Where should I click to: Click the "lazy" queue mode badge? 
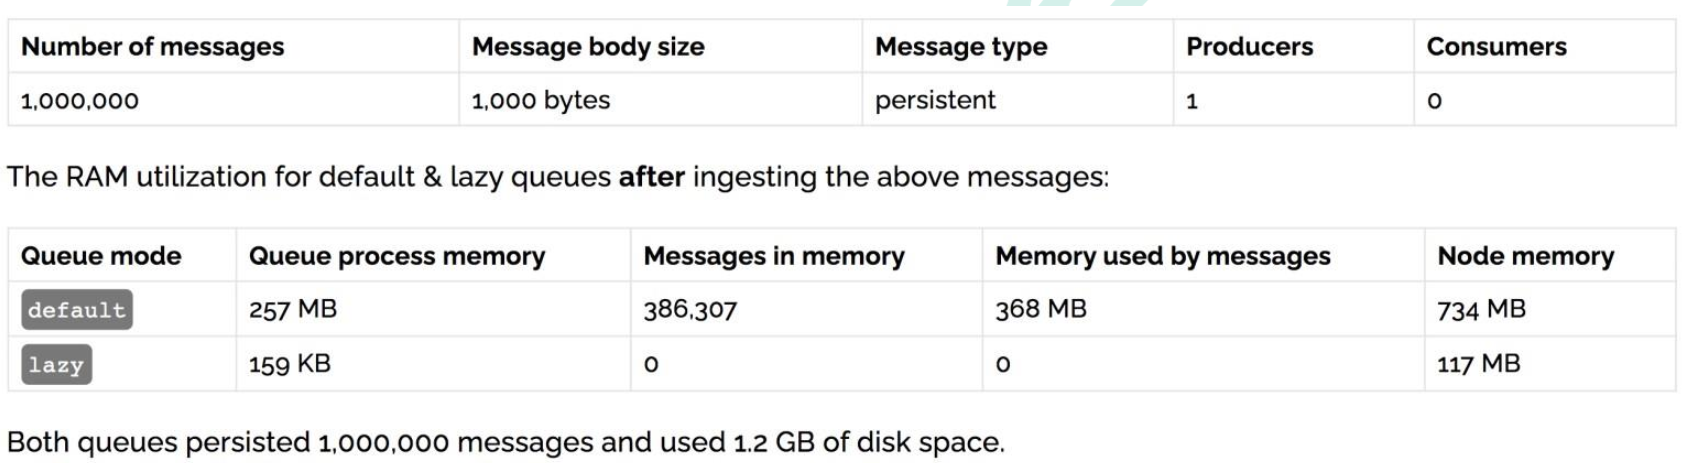pyautogui.click(x=56, y=364)
